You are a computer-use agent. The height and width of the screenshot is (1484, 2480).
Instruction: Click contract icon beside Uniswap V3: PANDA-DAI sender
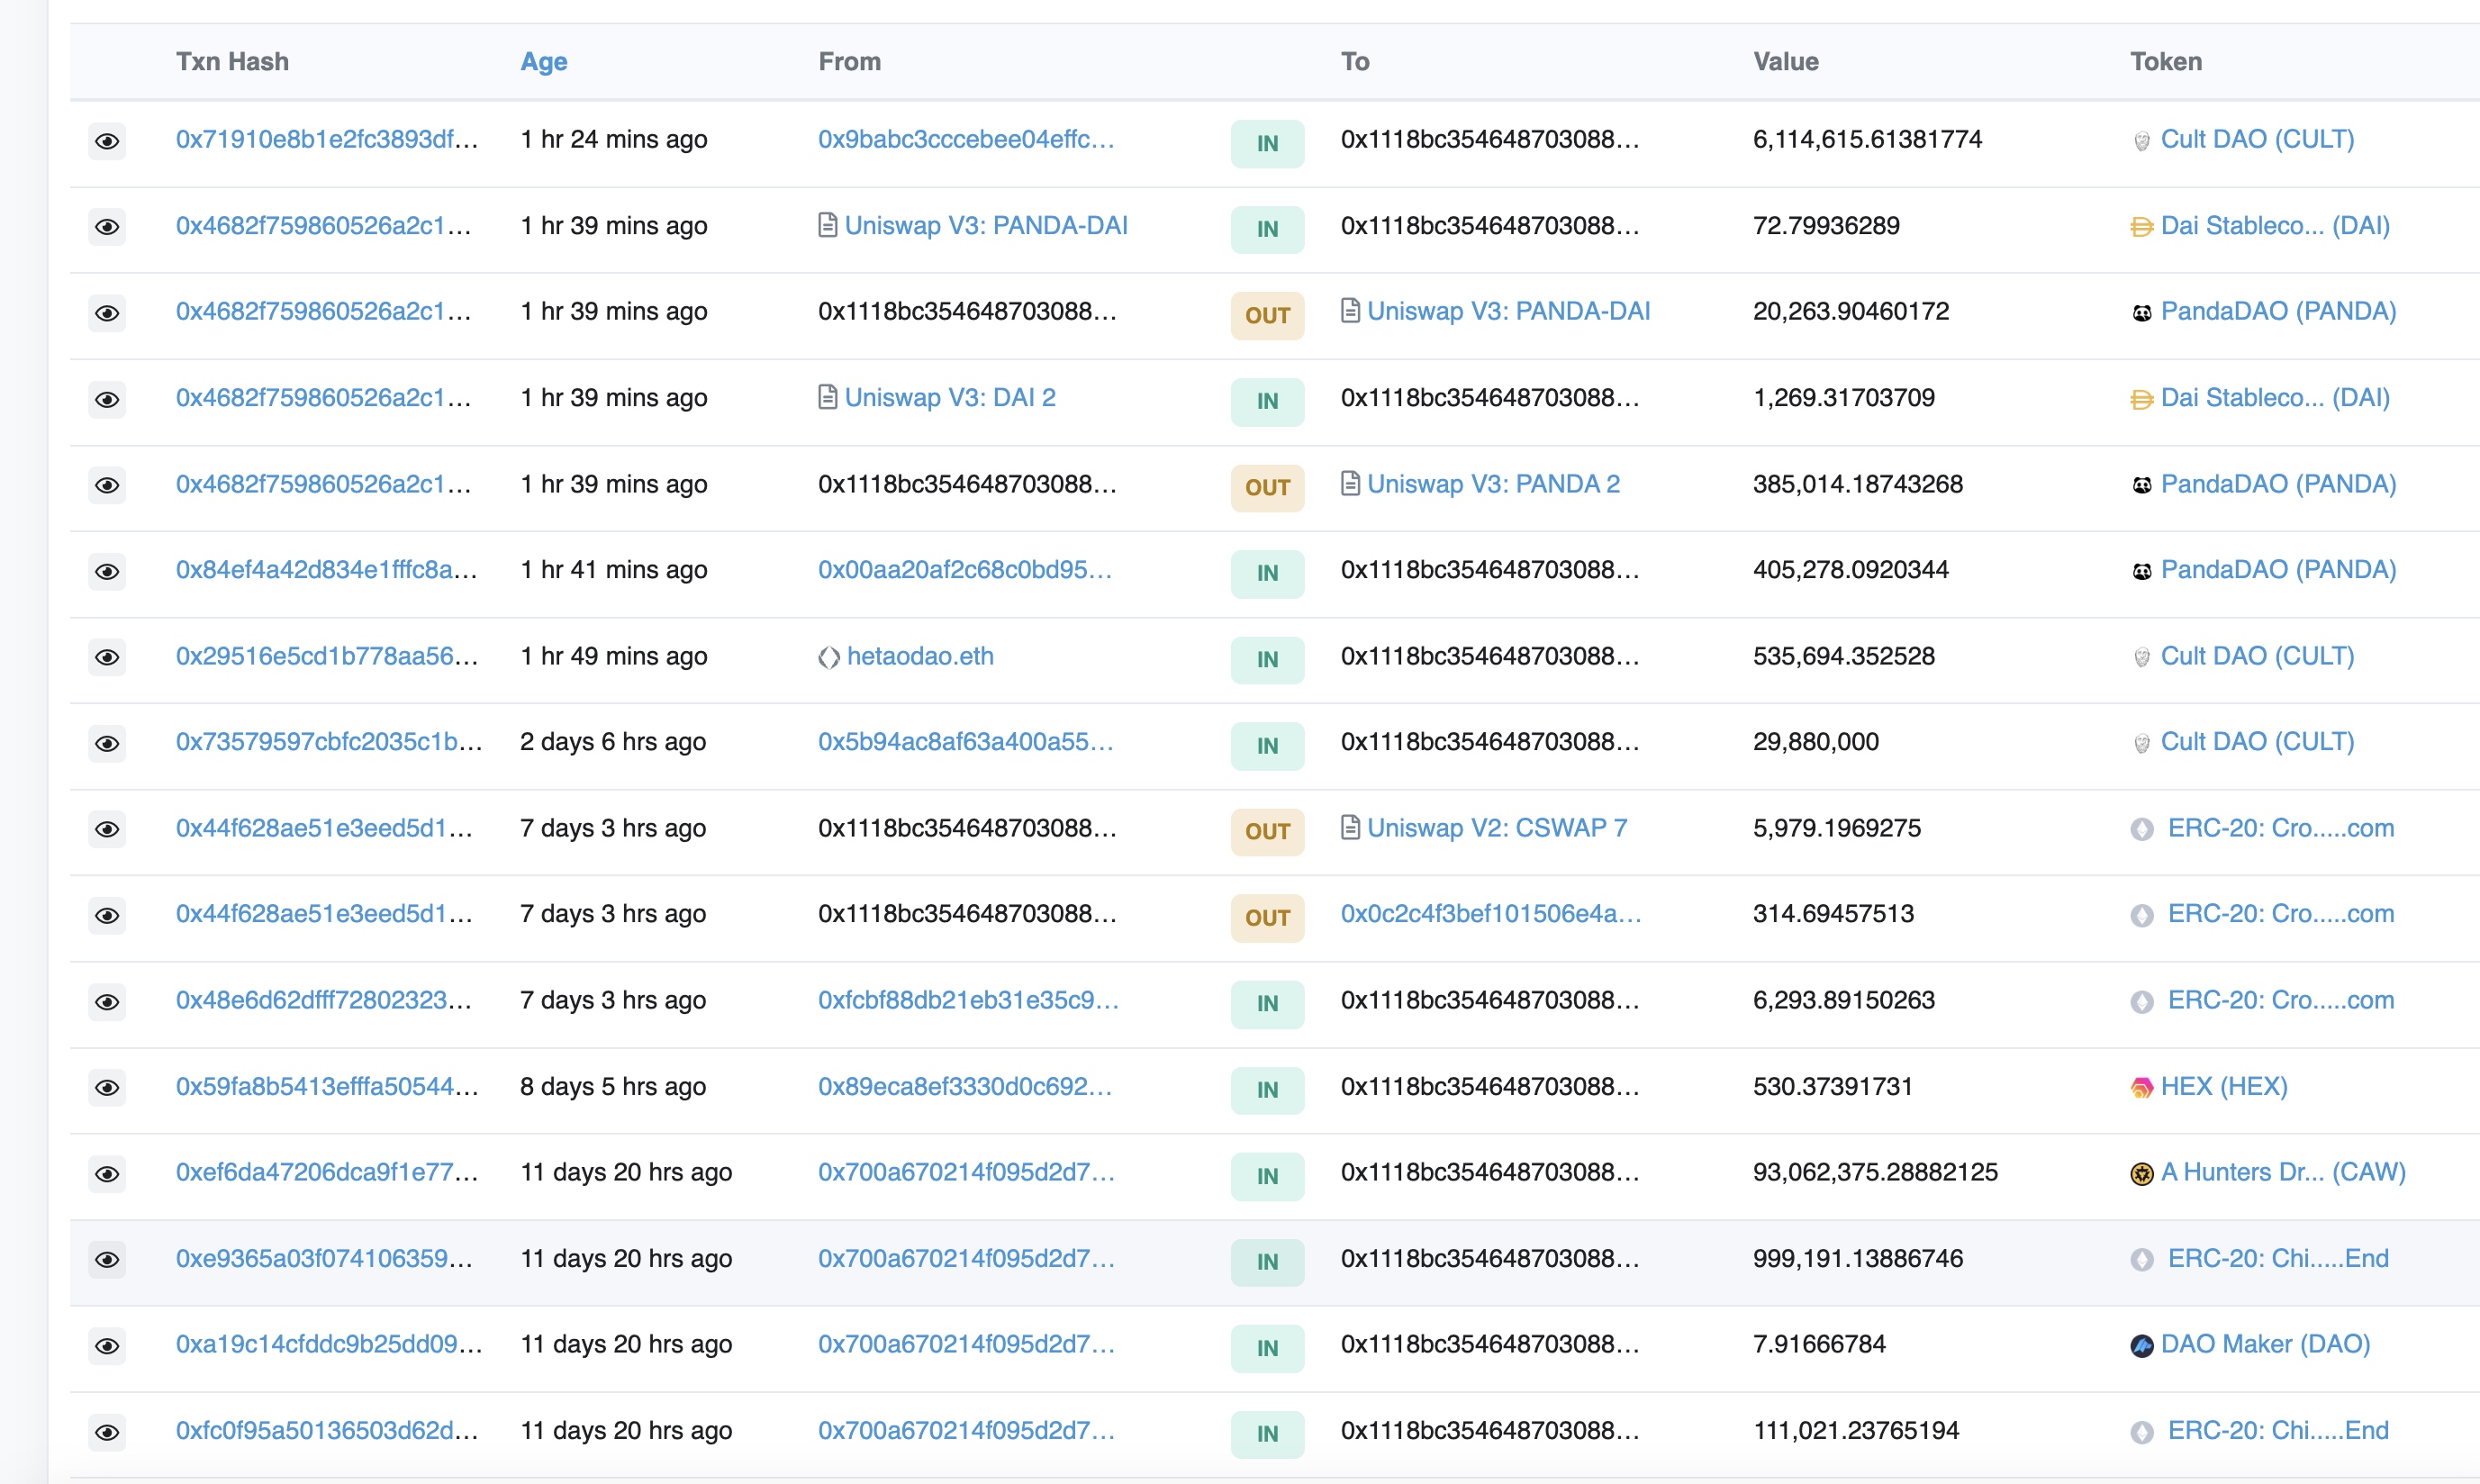827,225
